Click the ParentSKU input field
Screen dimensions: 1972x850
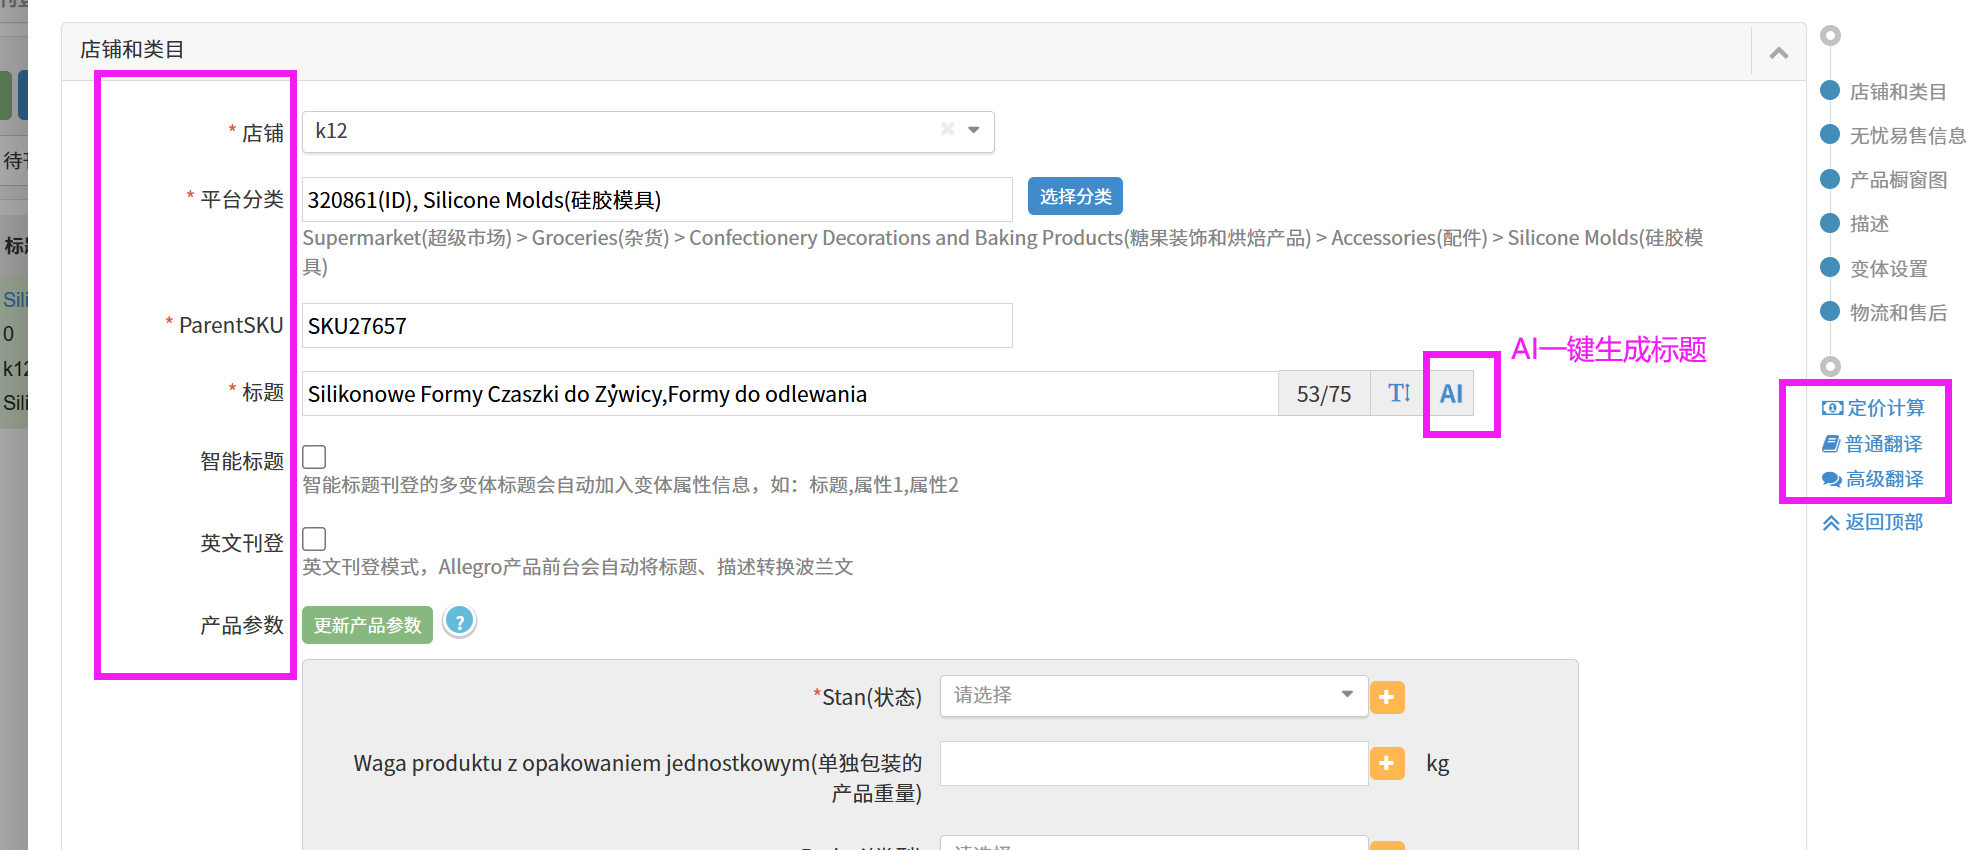coord(656,326)
